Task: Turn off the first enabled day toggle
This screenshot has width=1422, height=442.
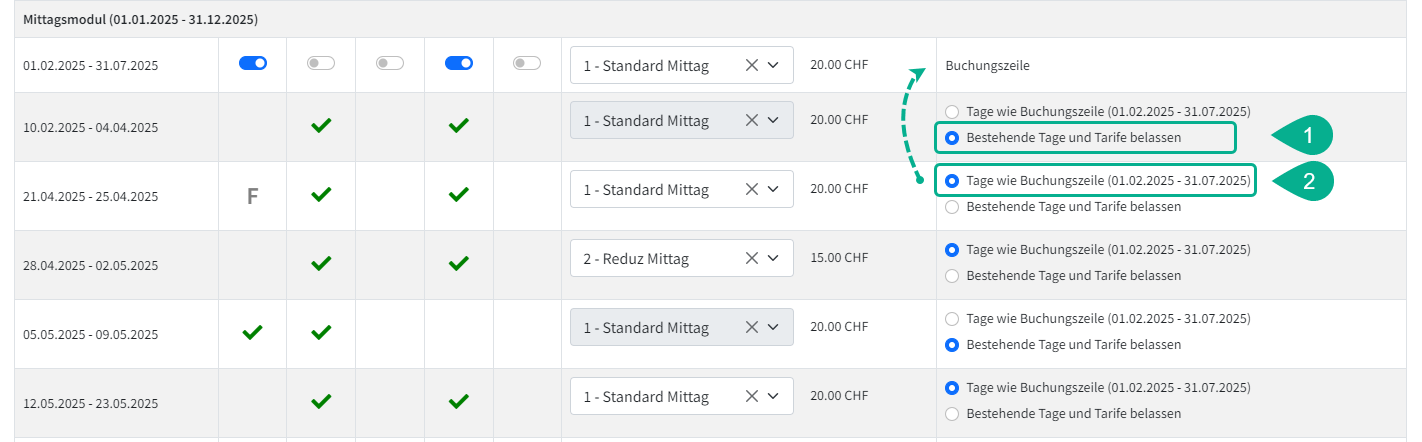Action: point(253,63)
